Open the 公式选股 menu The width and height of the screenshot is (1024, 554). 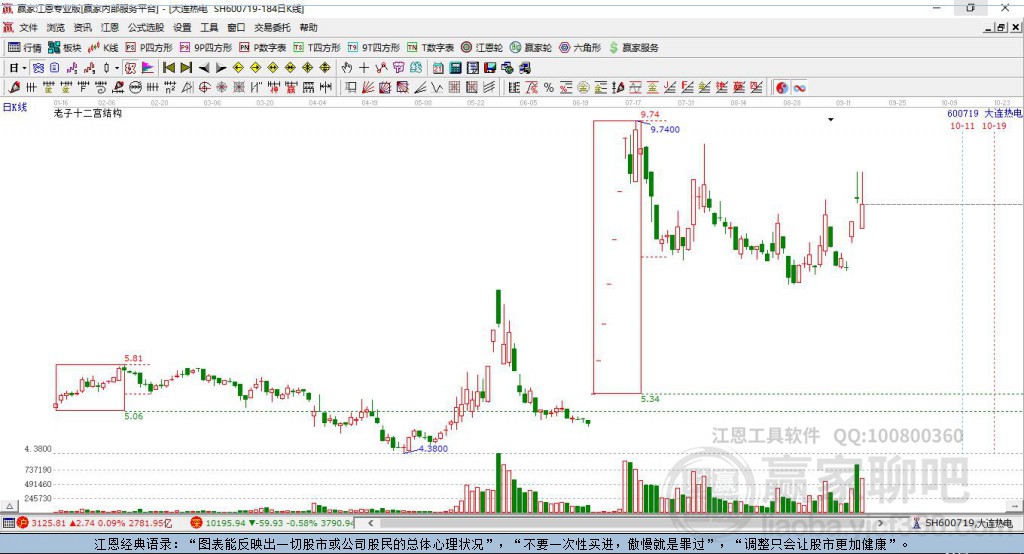[146, 27]
